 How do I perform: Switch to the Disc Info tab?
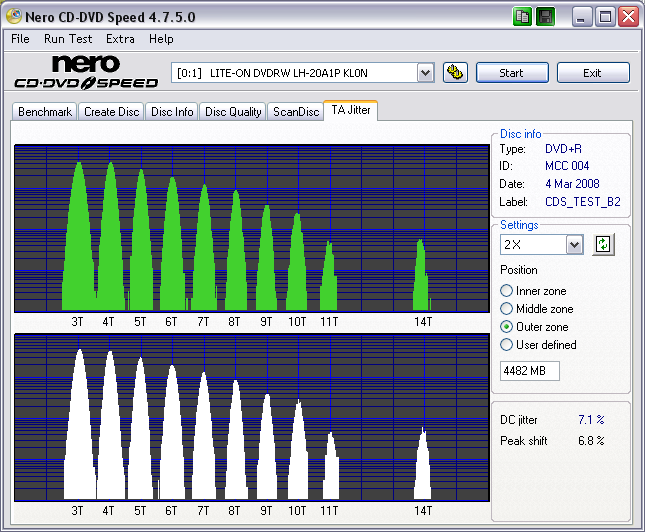[x=172, y=112]
